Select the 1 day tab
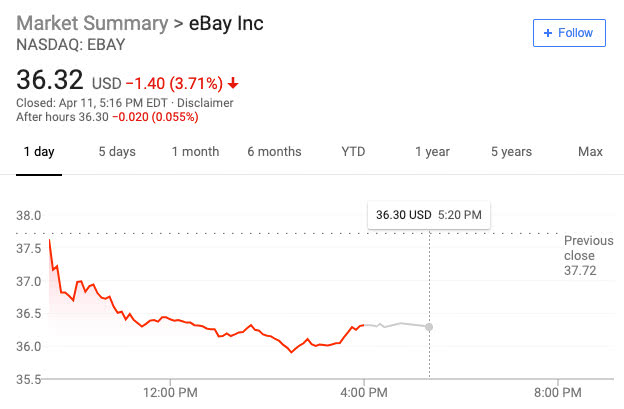Image resolution: width=624 pixels, height=409 pixels. (x=39, y=152)
